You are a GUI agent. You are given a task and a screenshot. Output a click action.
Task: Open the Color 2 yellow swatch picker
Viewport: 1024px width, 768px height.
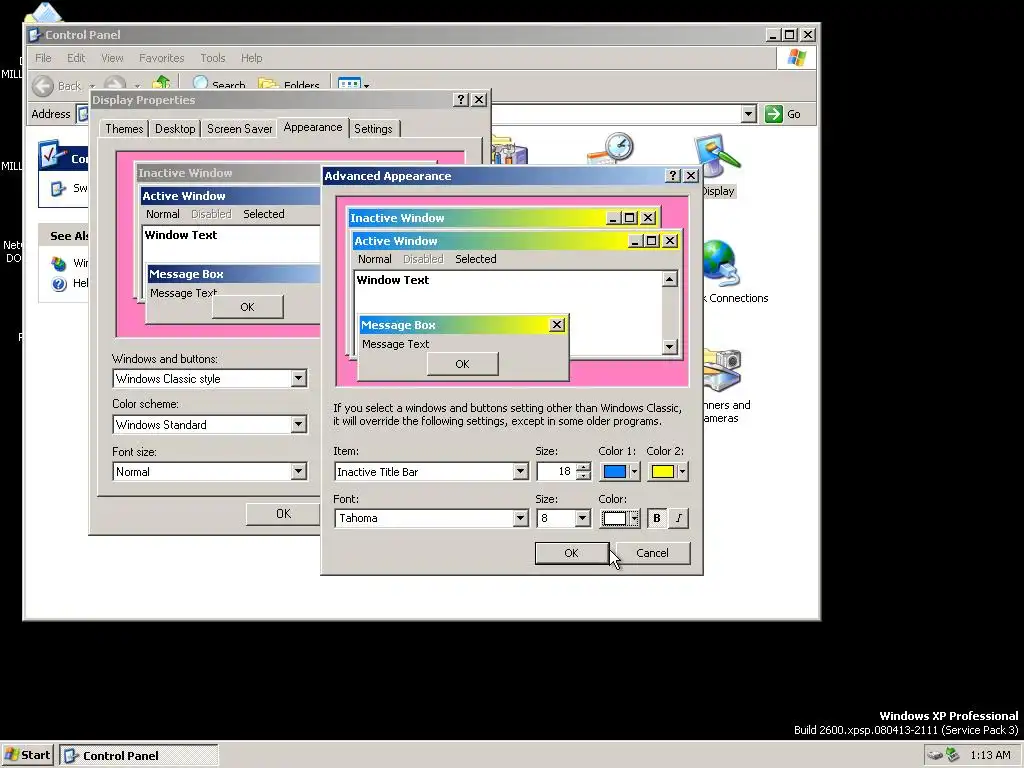click(667, 472)
